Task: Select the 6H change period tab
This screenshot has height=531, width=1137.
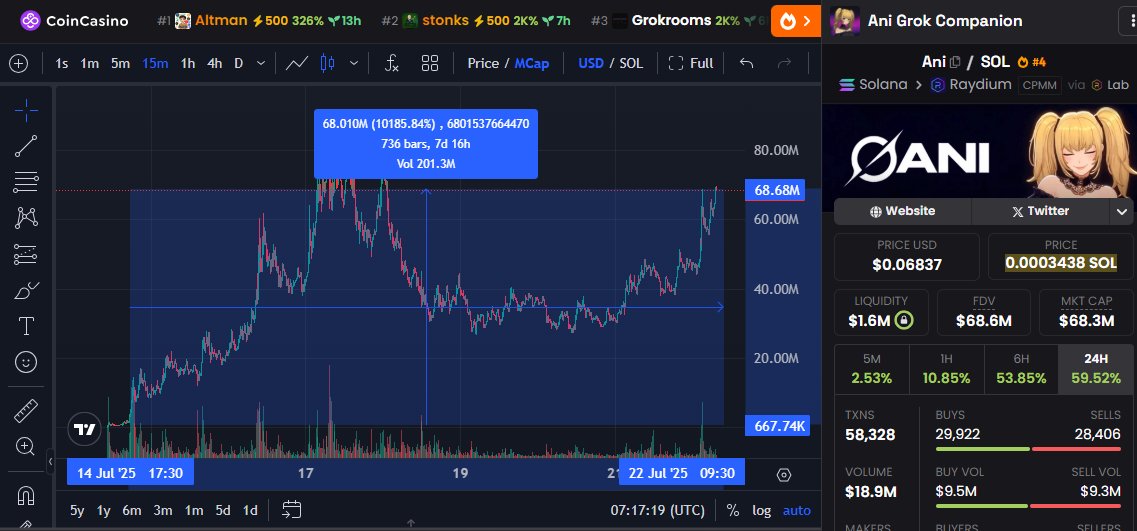Action: click(x=1020, y=369)
